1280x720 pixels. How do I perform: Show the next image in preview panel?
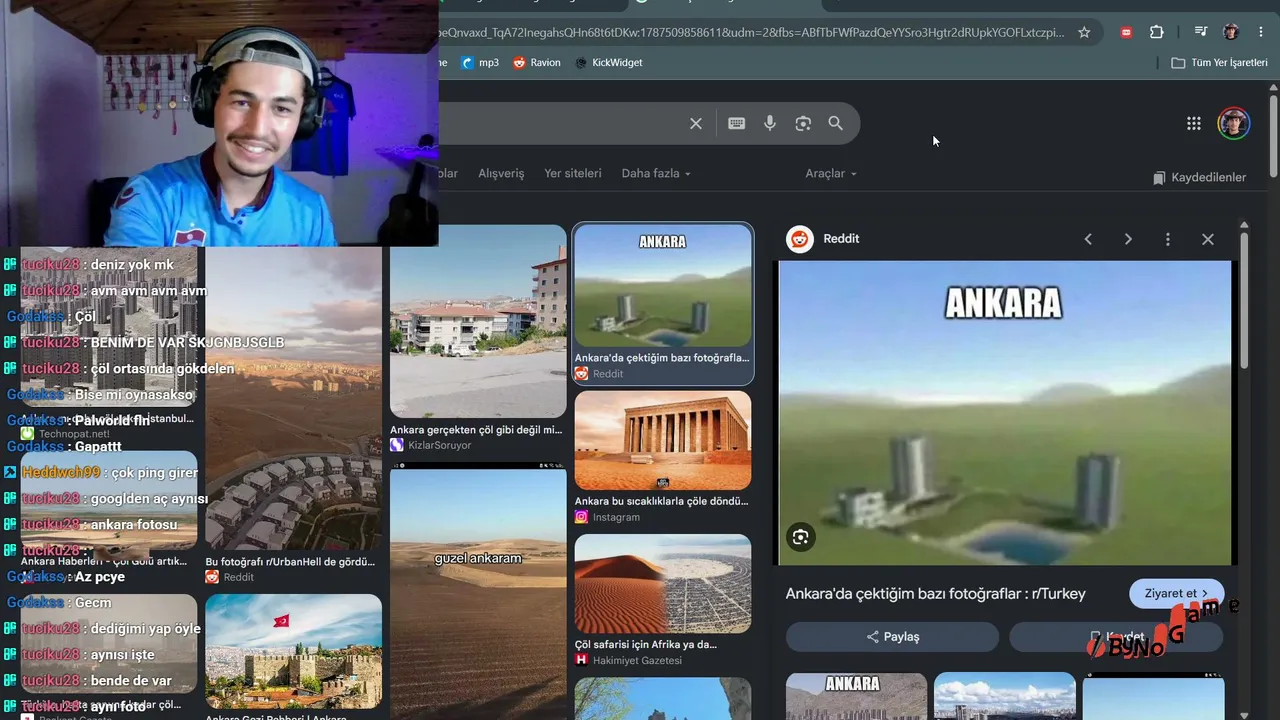pyautogui.click(x=1128, y=239)
